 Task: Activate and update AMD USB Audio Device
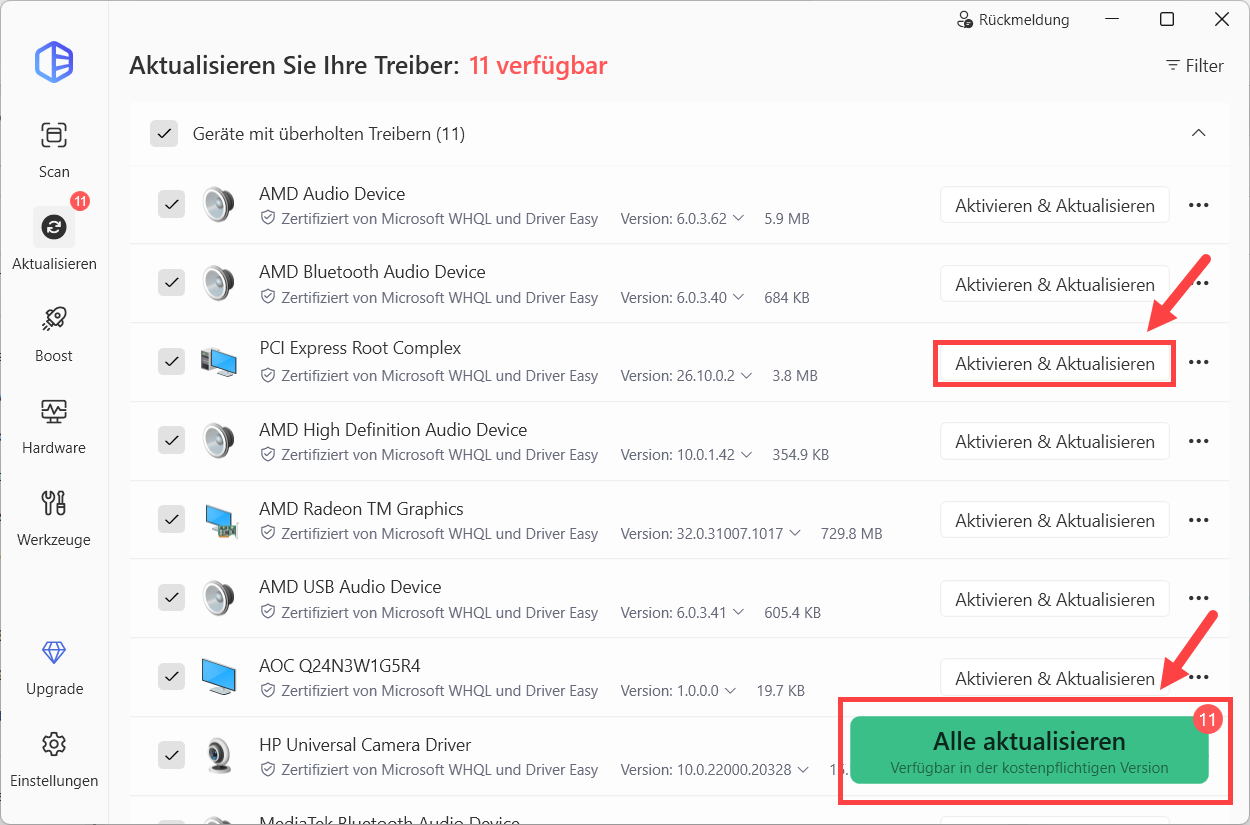pos(1055,599)
